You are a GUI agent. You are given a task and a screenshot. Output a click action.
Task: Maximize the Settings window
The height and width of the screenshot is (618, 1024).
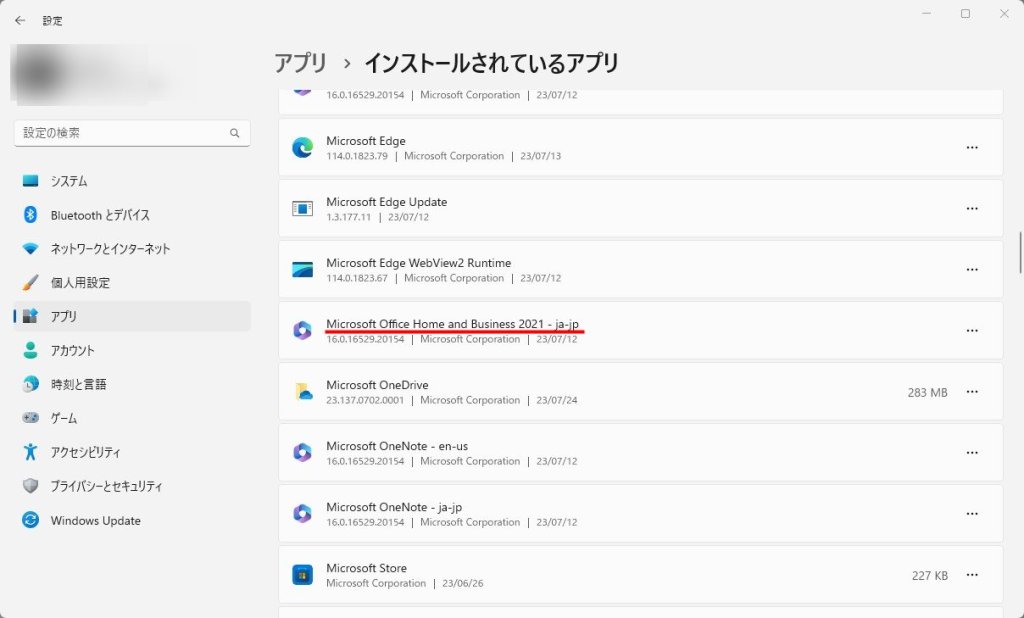click(x=965, y=14)
